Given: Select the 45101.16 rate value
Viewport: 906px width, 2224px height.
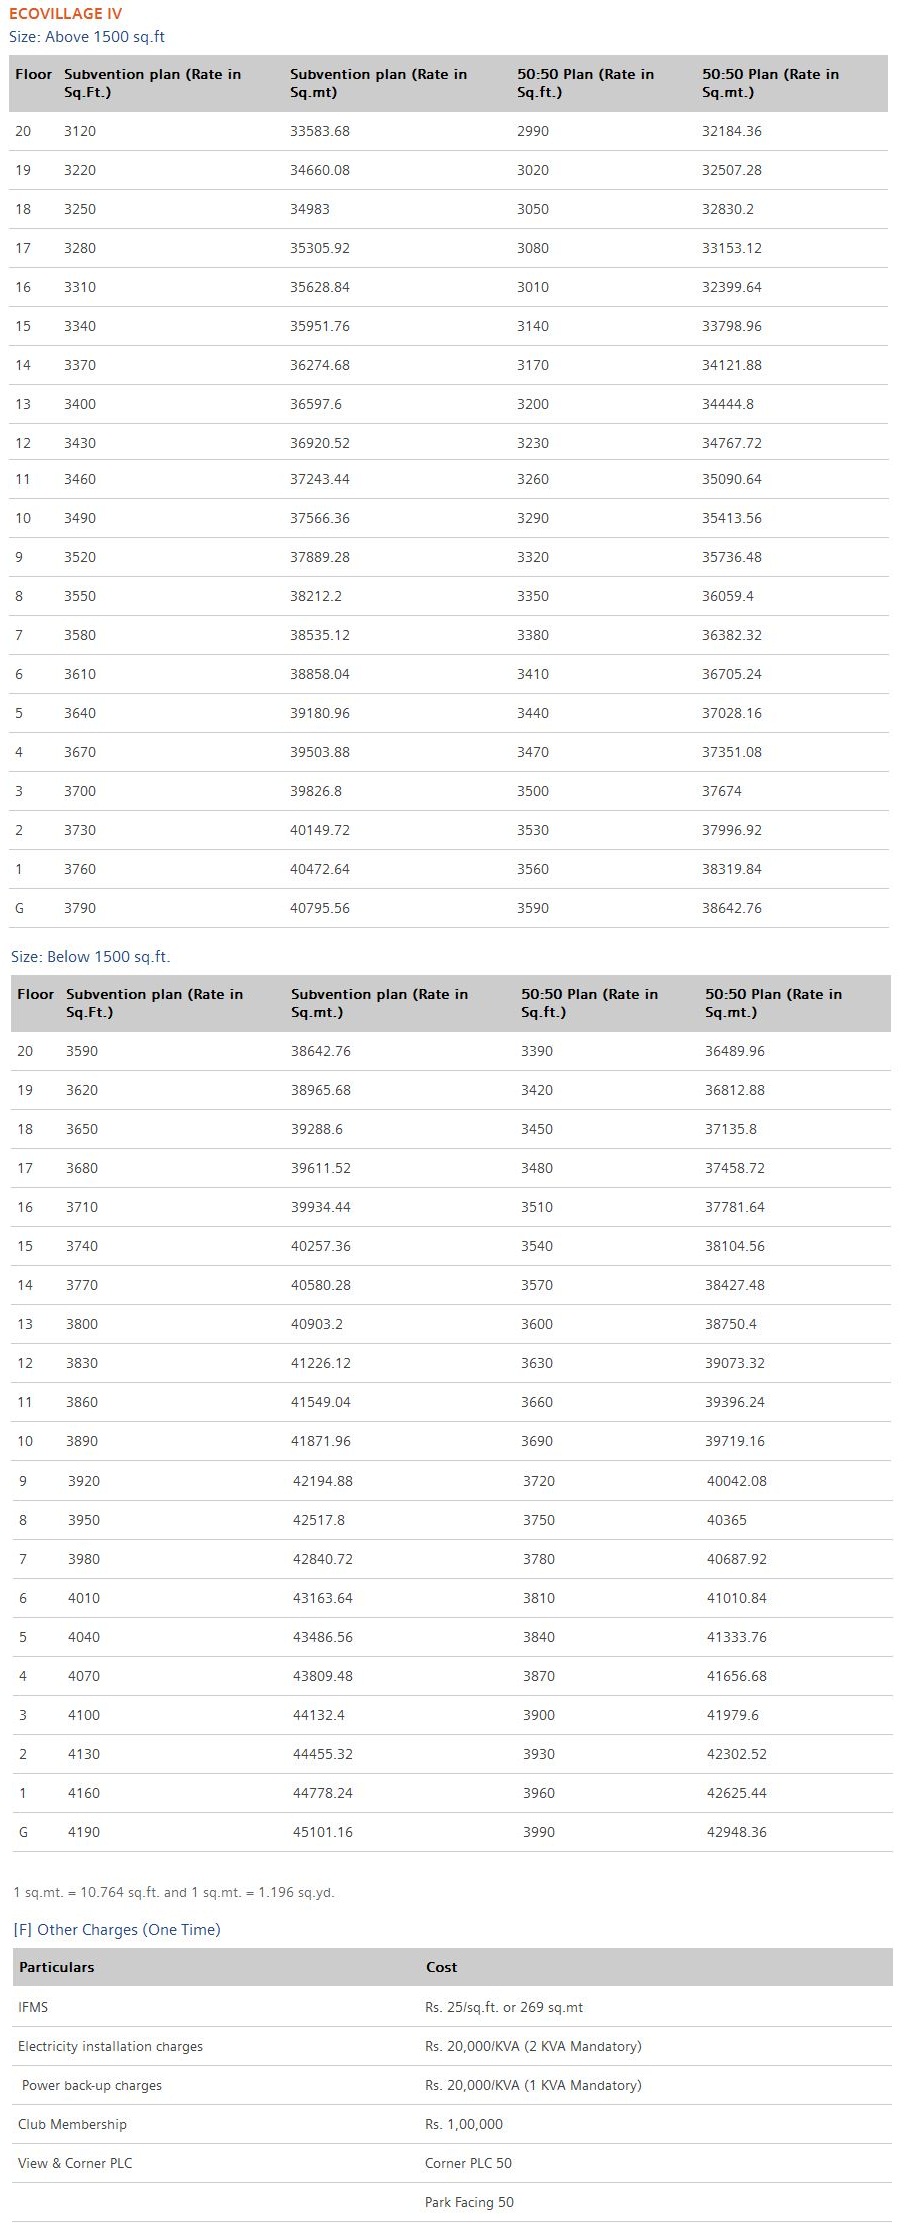Looking at the screenshot, I should (x=323, y=1832).
